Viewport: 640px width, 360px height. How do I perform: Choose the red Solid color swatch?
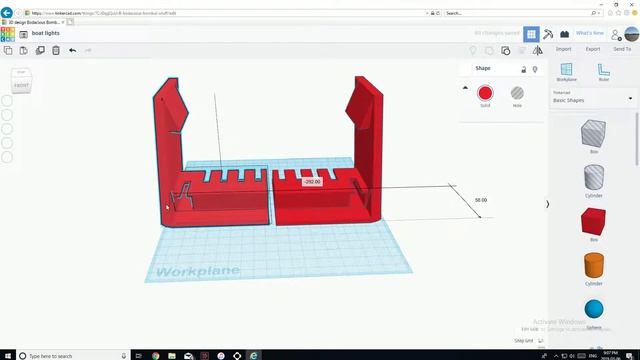(x=485, y=93)
